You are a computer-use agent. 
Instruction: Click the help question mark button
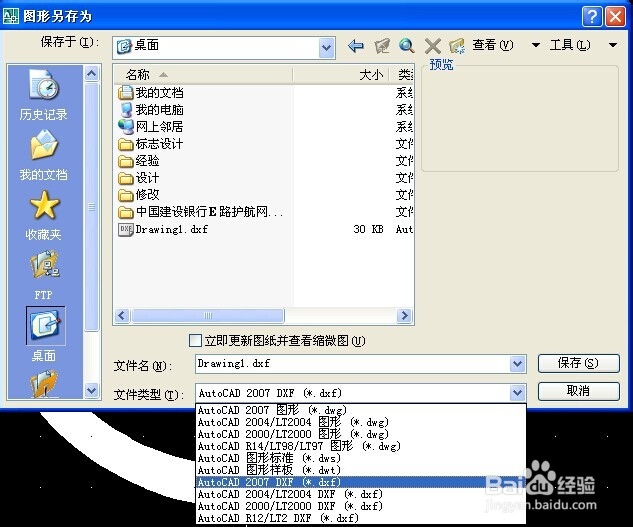pyautogui.click(x=592, y=17)
